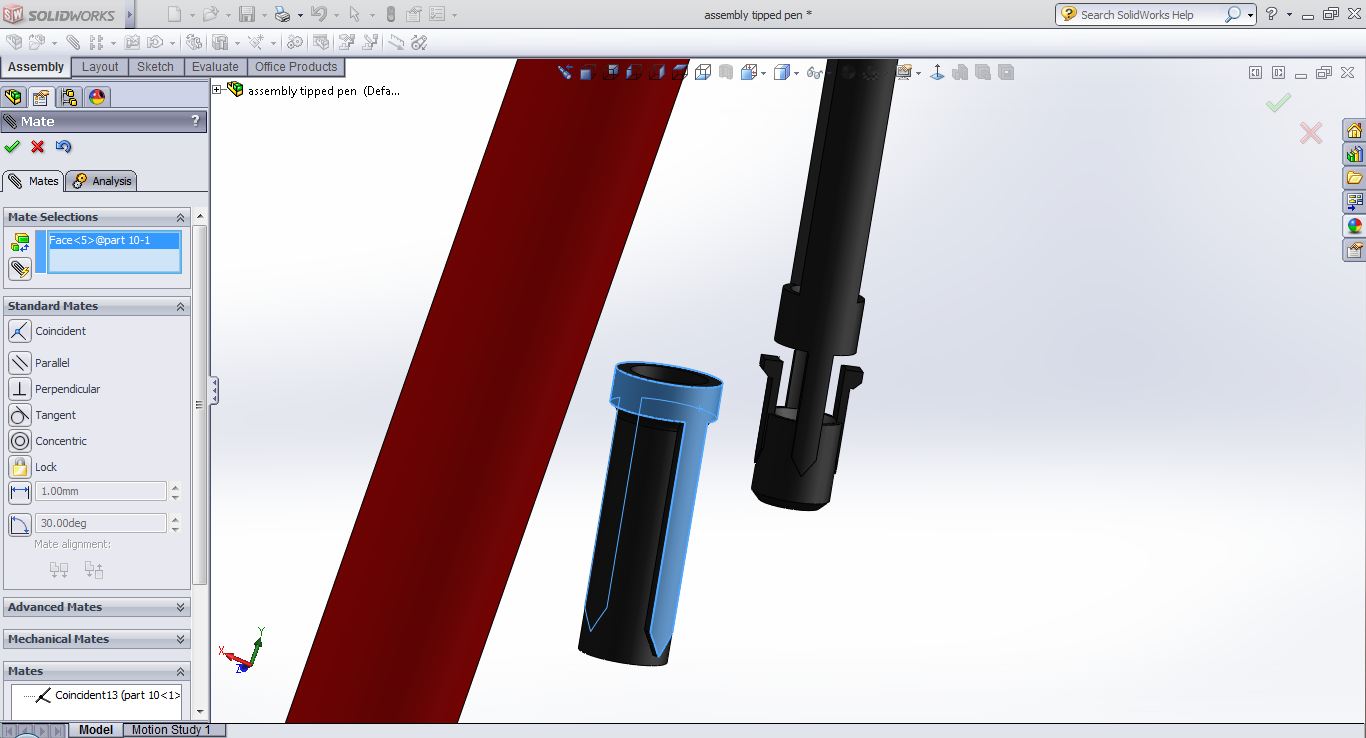
Task: Switch to the Layout tab
Action: point(100,67)
